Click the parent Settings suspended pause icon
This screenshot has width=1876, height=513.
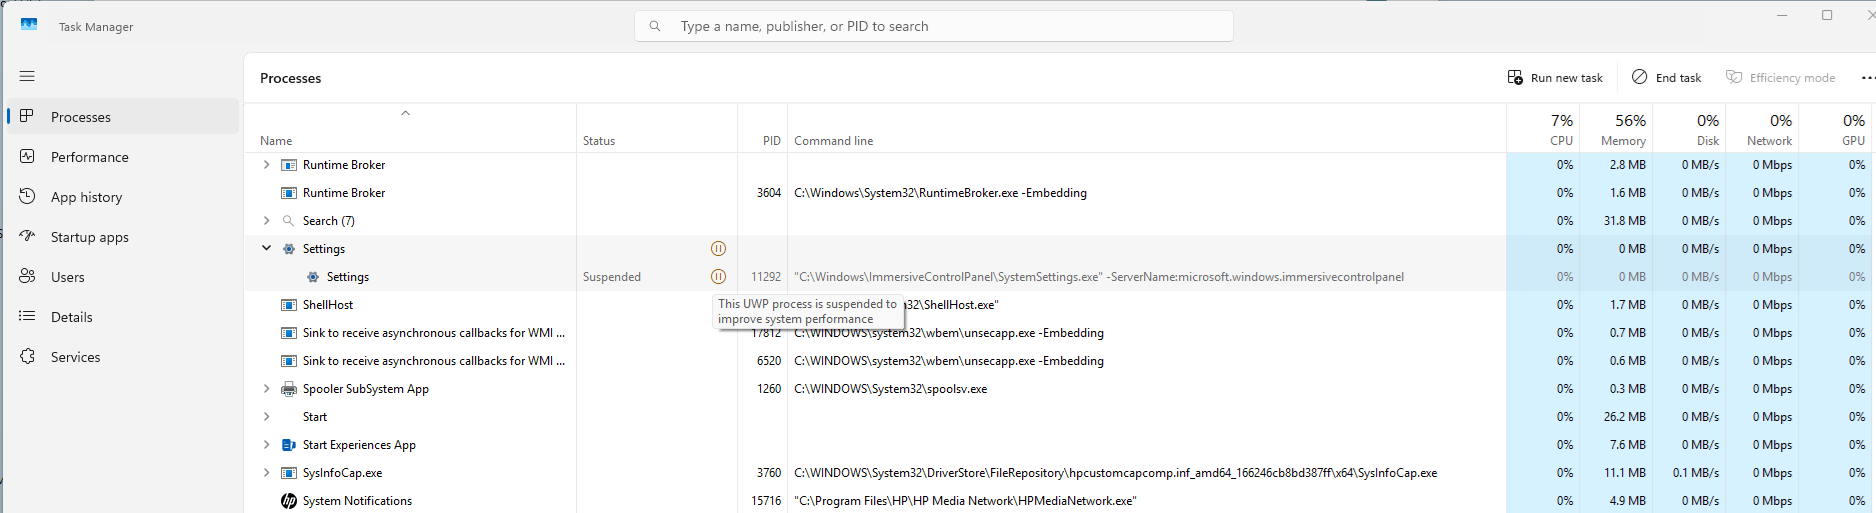[718, 249]
